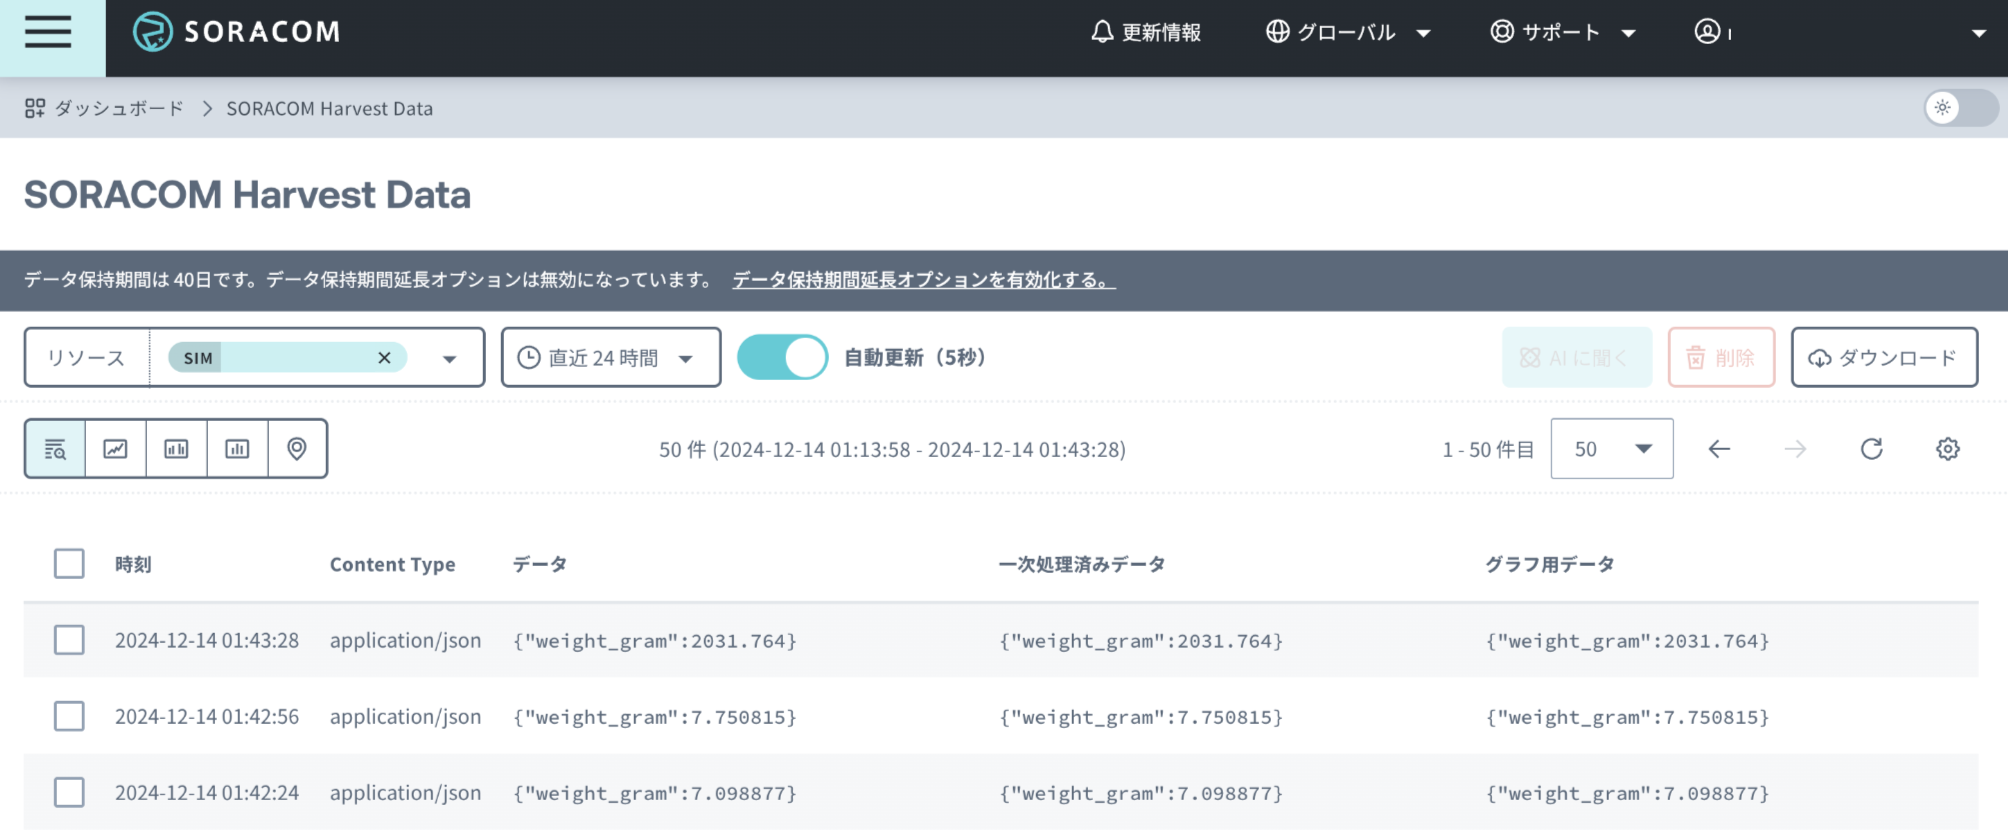Click the SORACOM Harvest Data page heading
This screenshot has height=830, width=2008.
pyautogui.click(x=247, y=195)
